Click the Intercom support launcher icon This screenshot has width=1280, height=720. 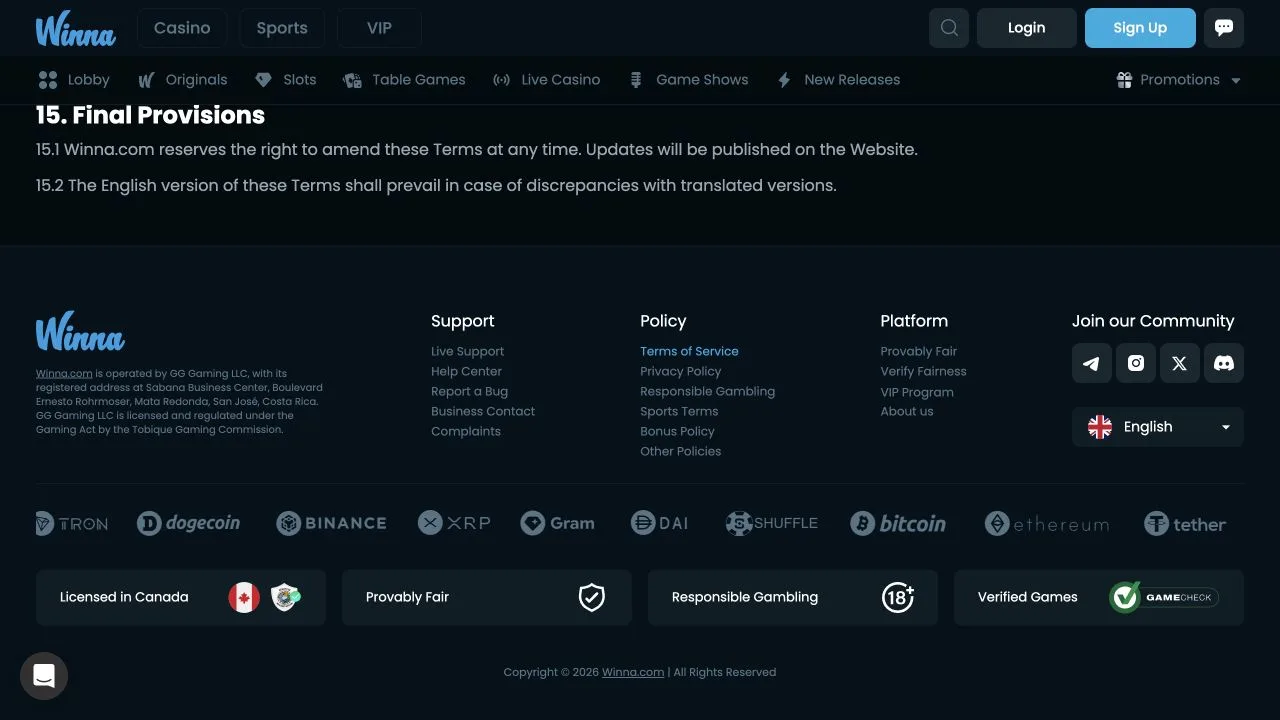pyautogui.click(x=44, y=676)
